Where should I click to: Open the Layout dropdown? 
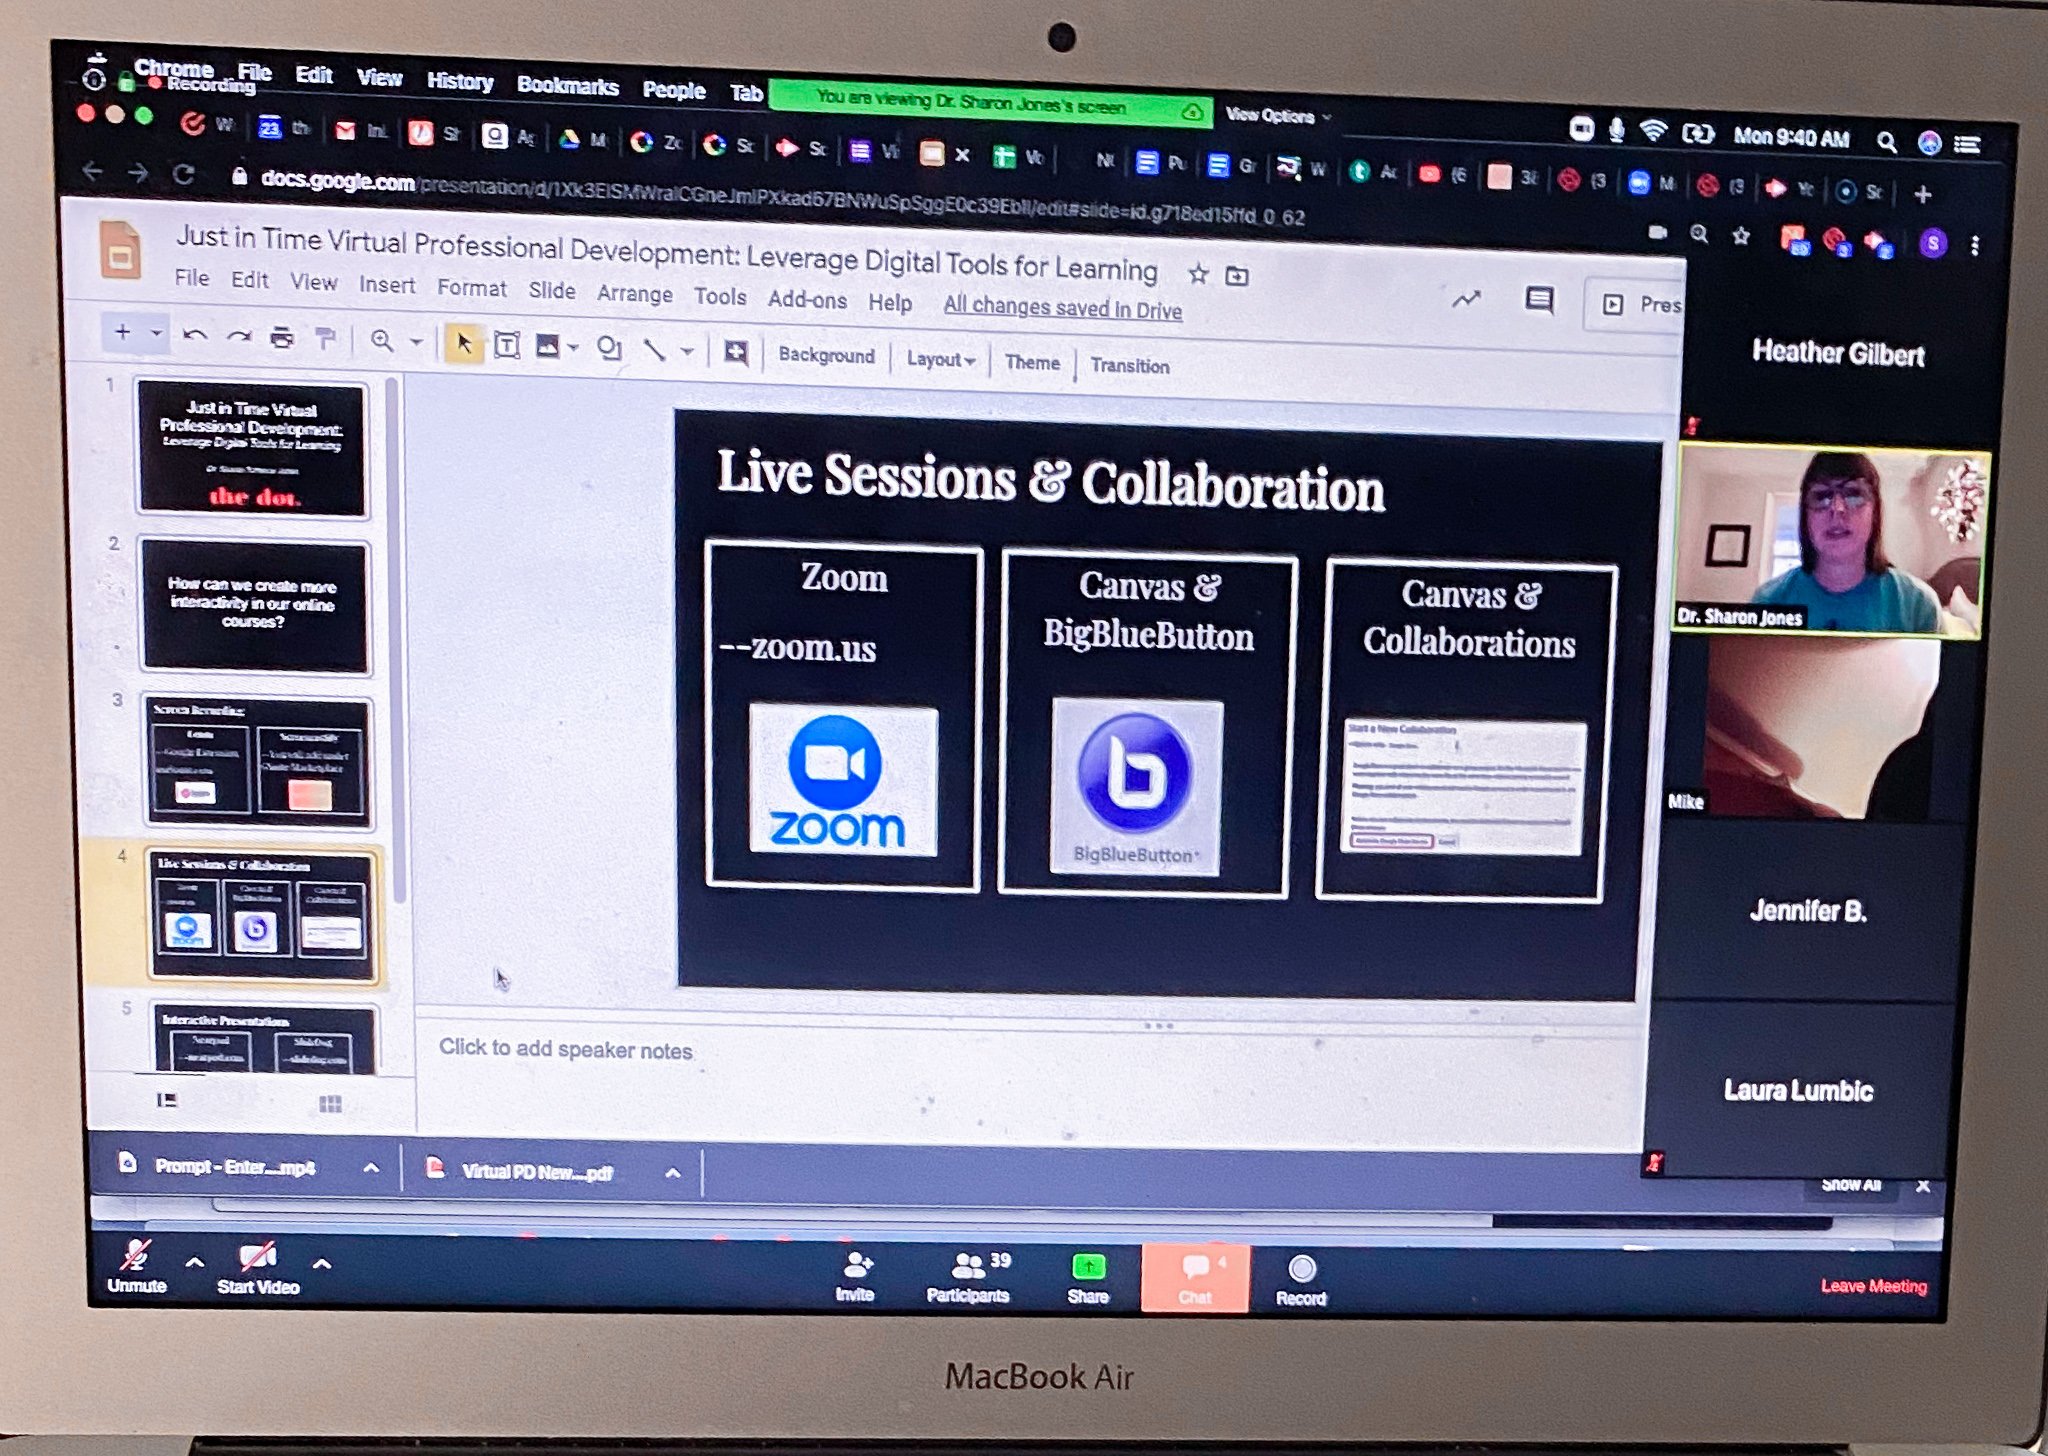pyautogui.click(x=940, y=359)
